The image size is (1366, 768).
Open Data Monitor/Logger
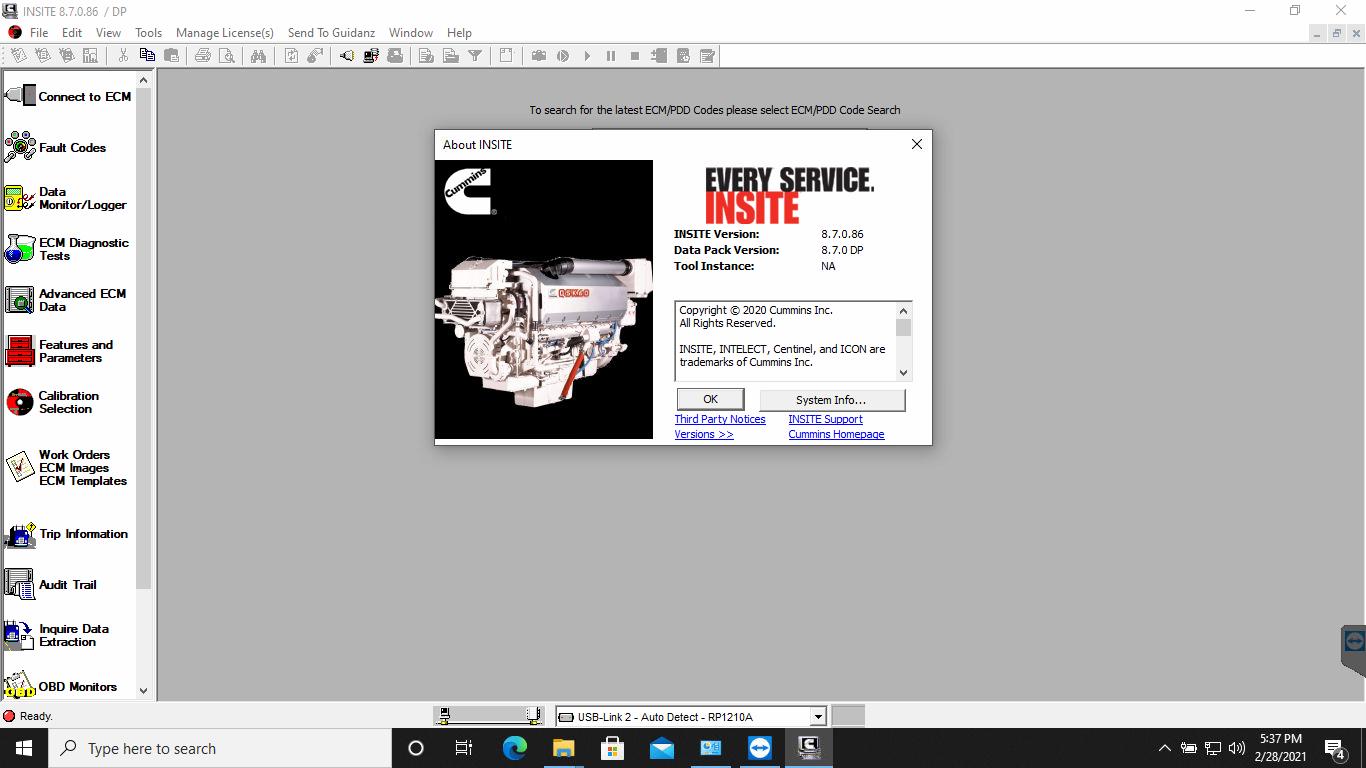point(66,198)
